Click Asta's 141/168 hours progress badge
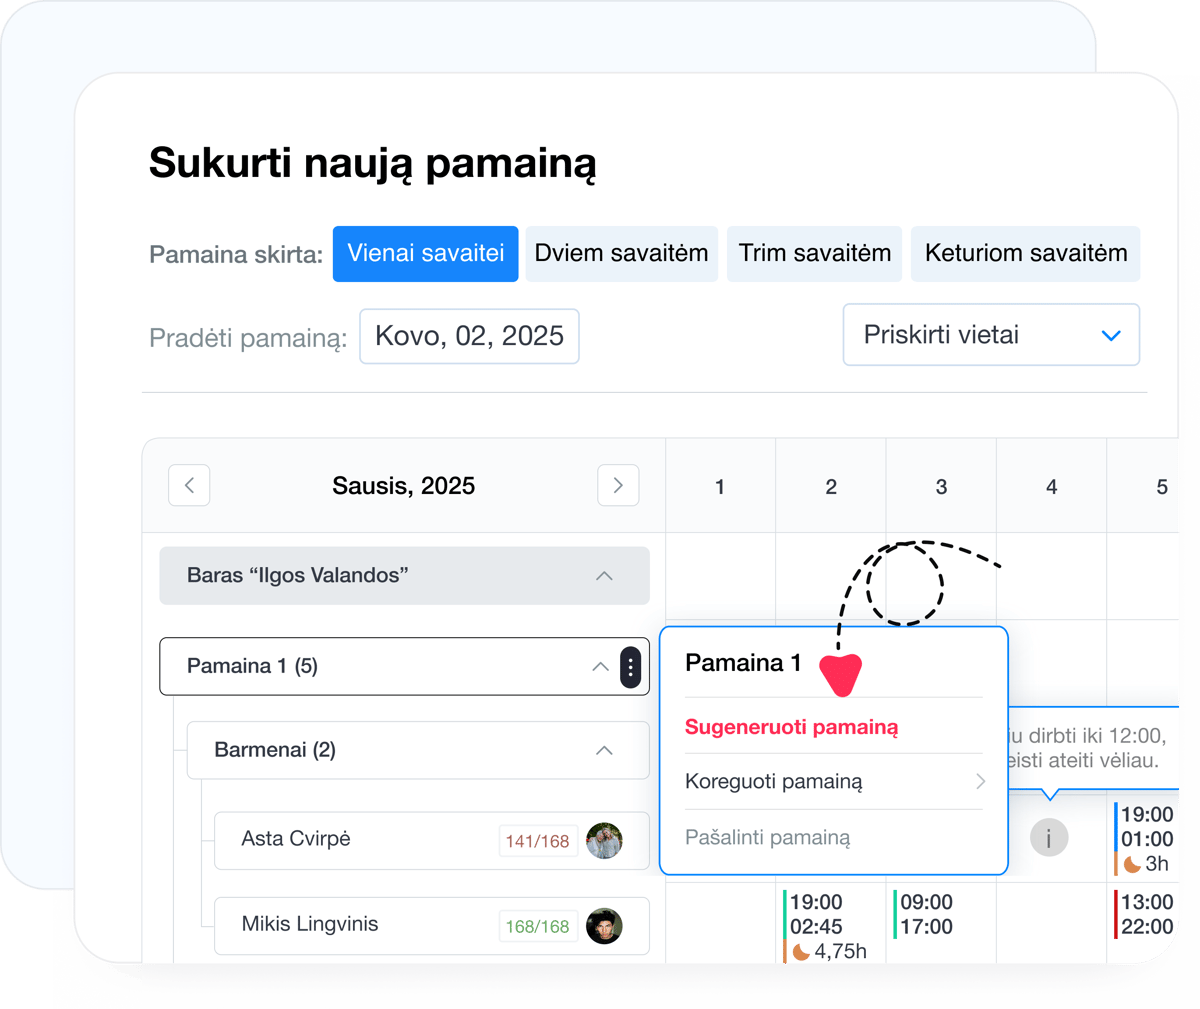The image size is (1200, 1009). [x=538, y=841]
